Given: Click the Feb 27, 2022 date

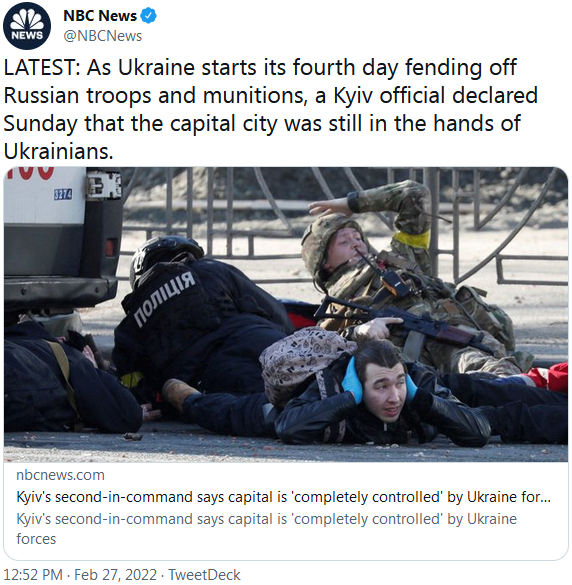Looking at the screenshot, I should (x=115, y=575).
